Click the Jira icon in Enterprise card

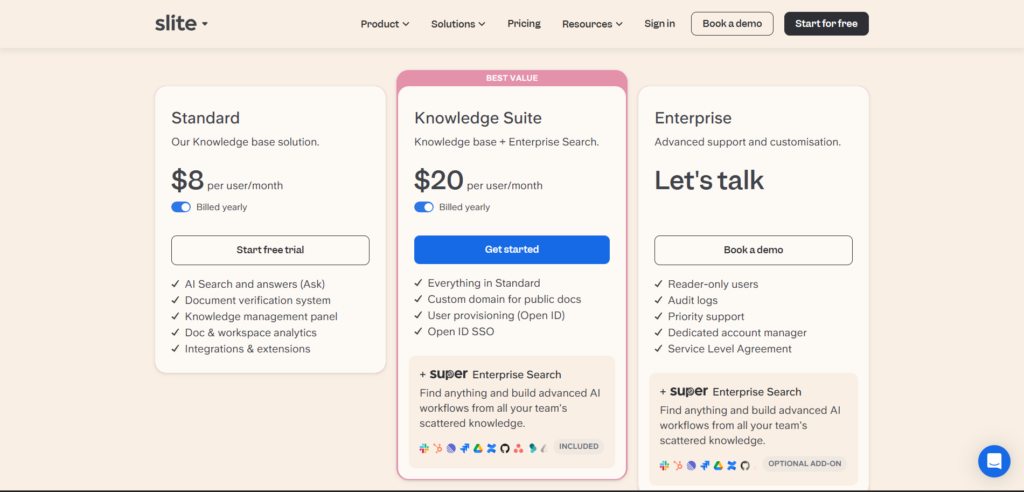tap(705, 465)
